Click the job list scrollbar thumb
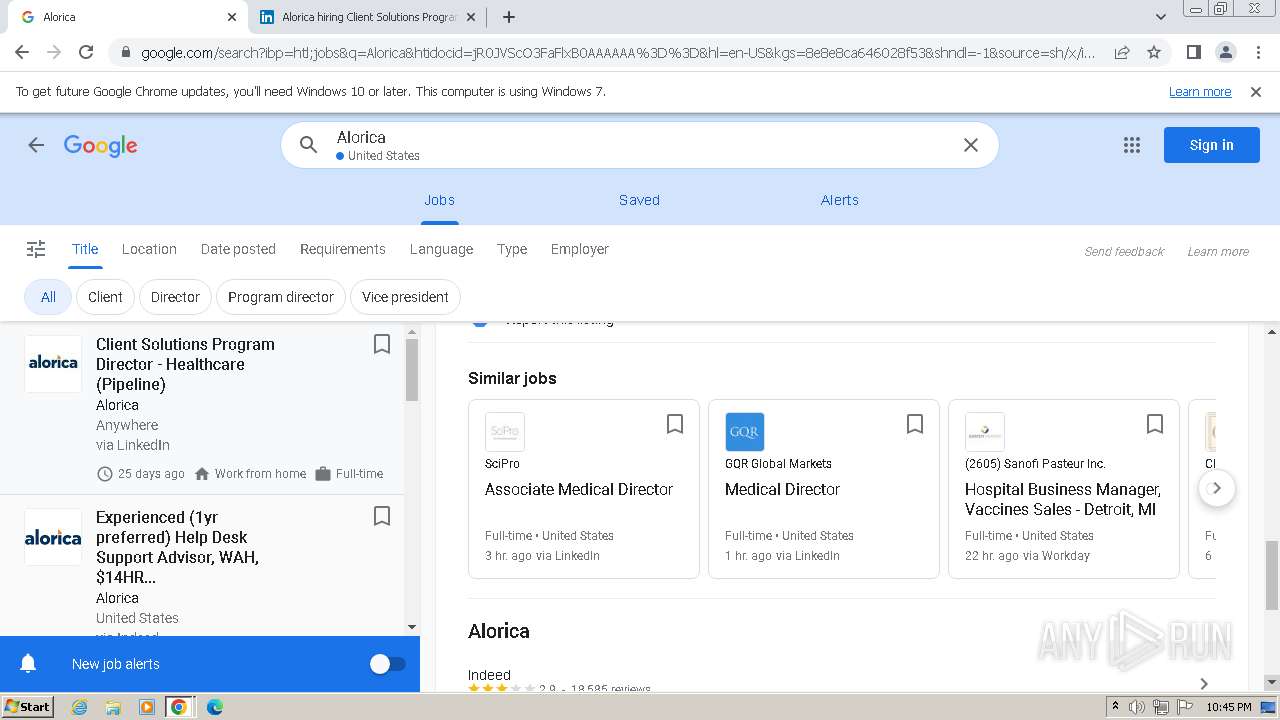Viewport: 1280px width, 720px height. click(412, 370)
